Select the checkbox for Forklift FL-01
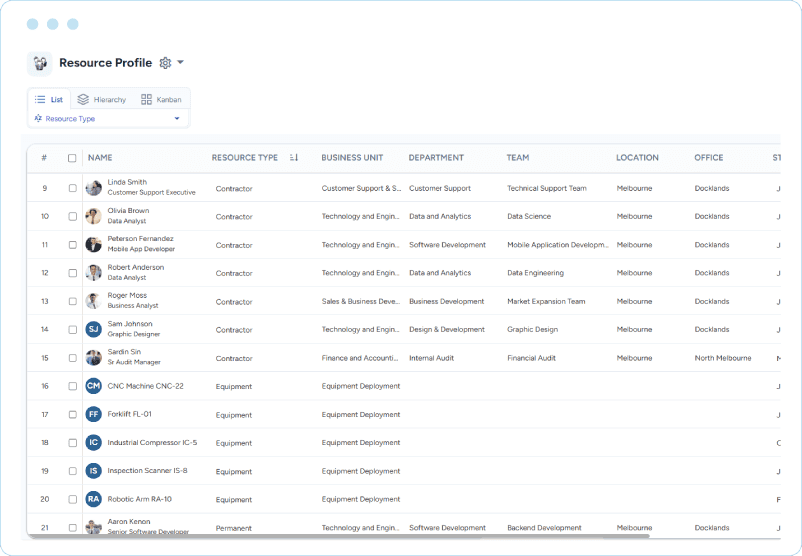802x556 pixels. coord(73,414)
